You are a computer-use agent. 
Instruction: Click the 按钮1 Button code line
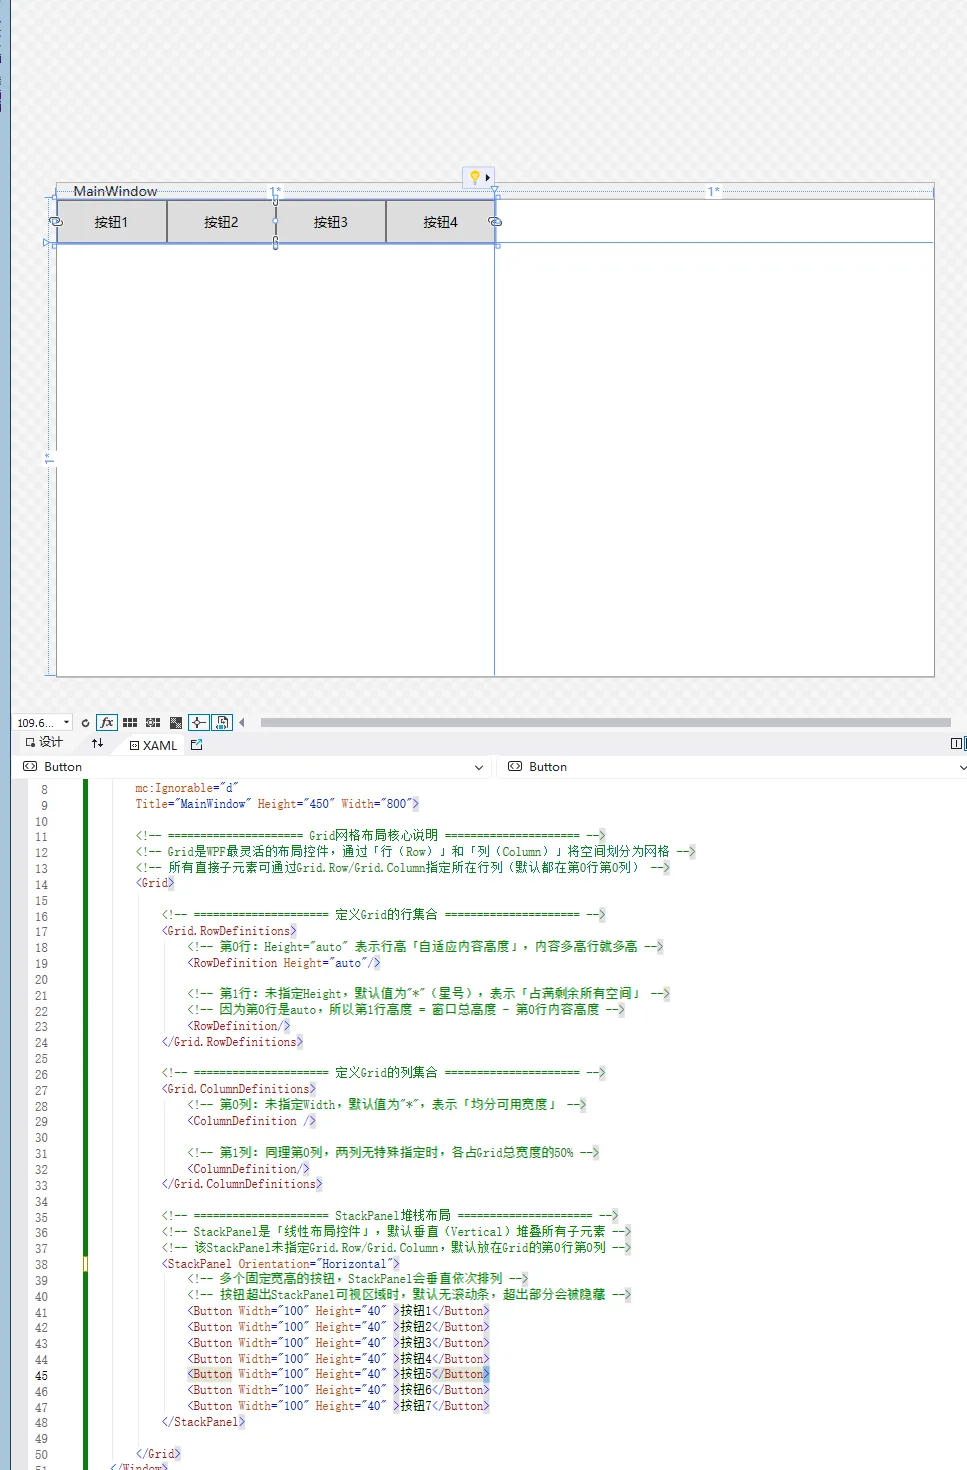coord(339,1311)
